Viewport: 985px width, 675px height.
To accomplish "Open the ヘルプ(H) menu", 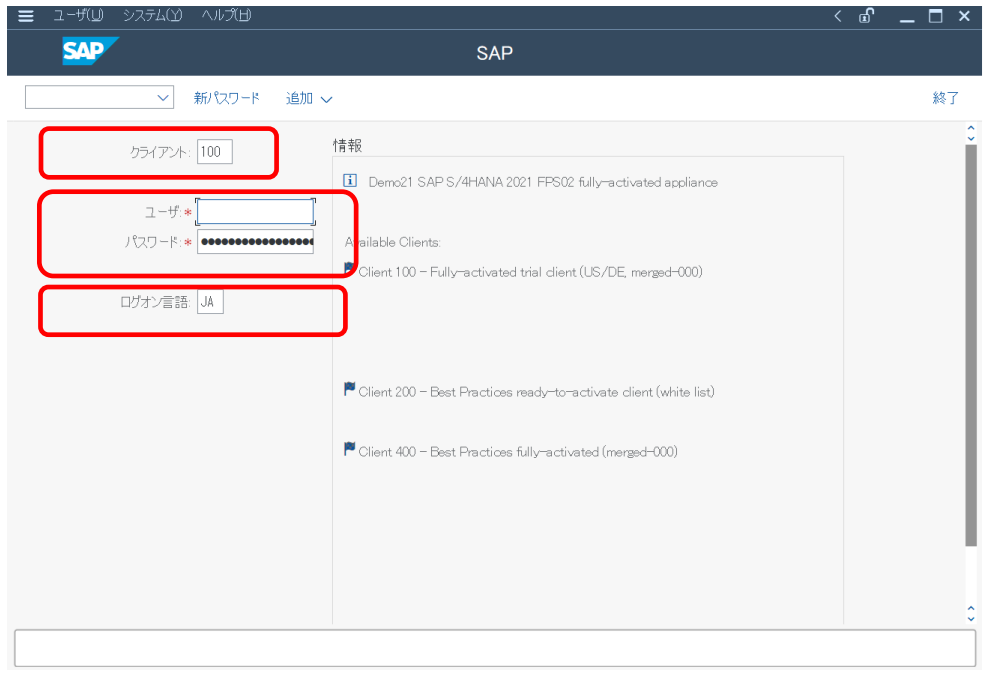I will point(226,16).
